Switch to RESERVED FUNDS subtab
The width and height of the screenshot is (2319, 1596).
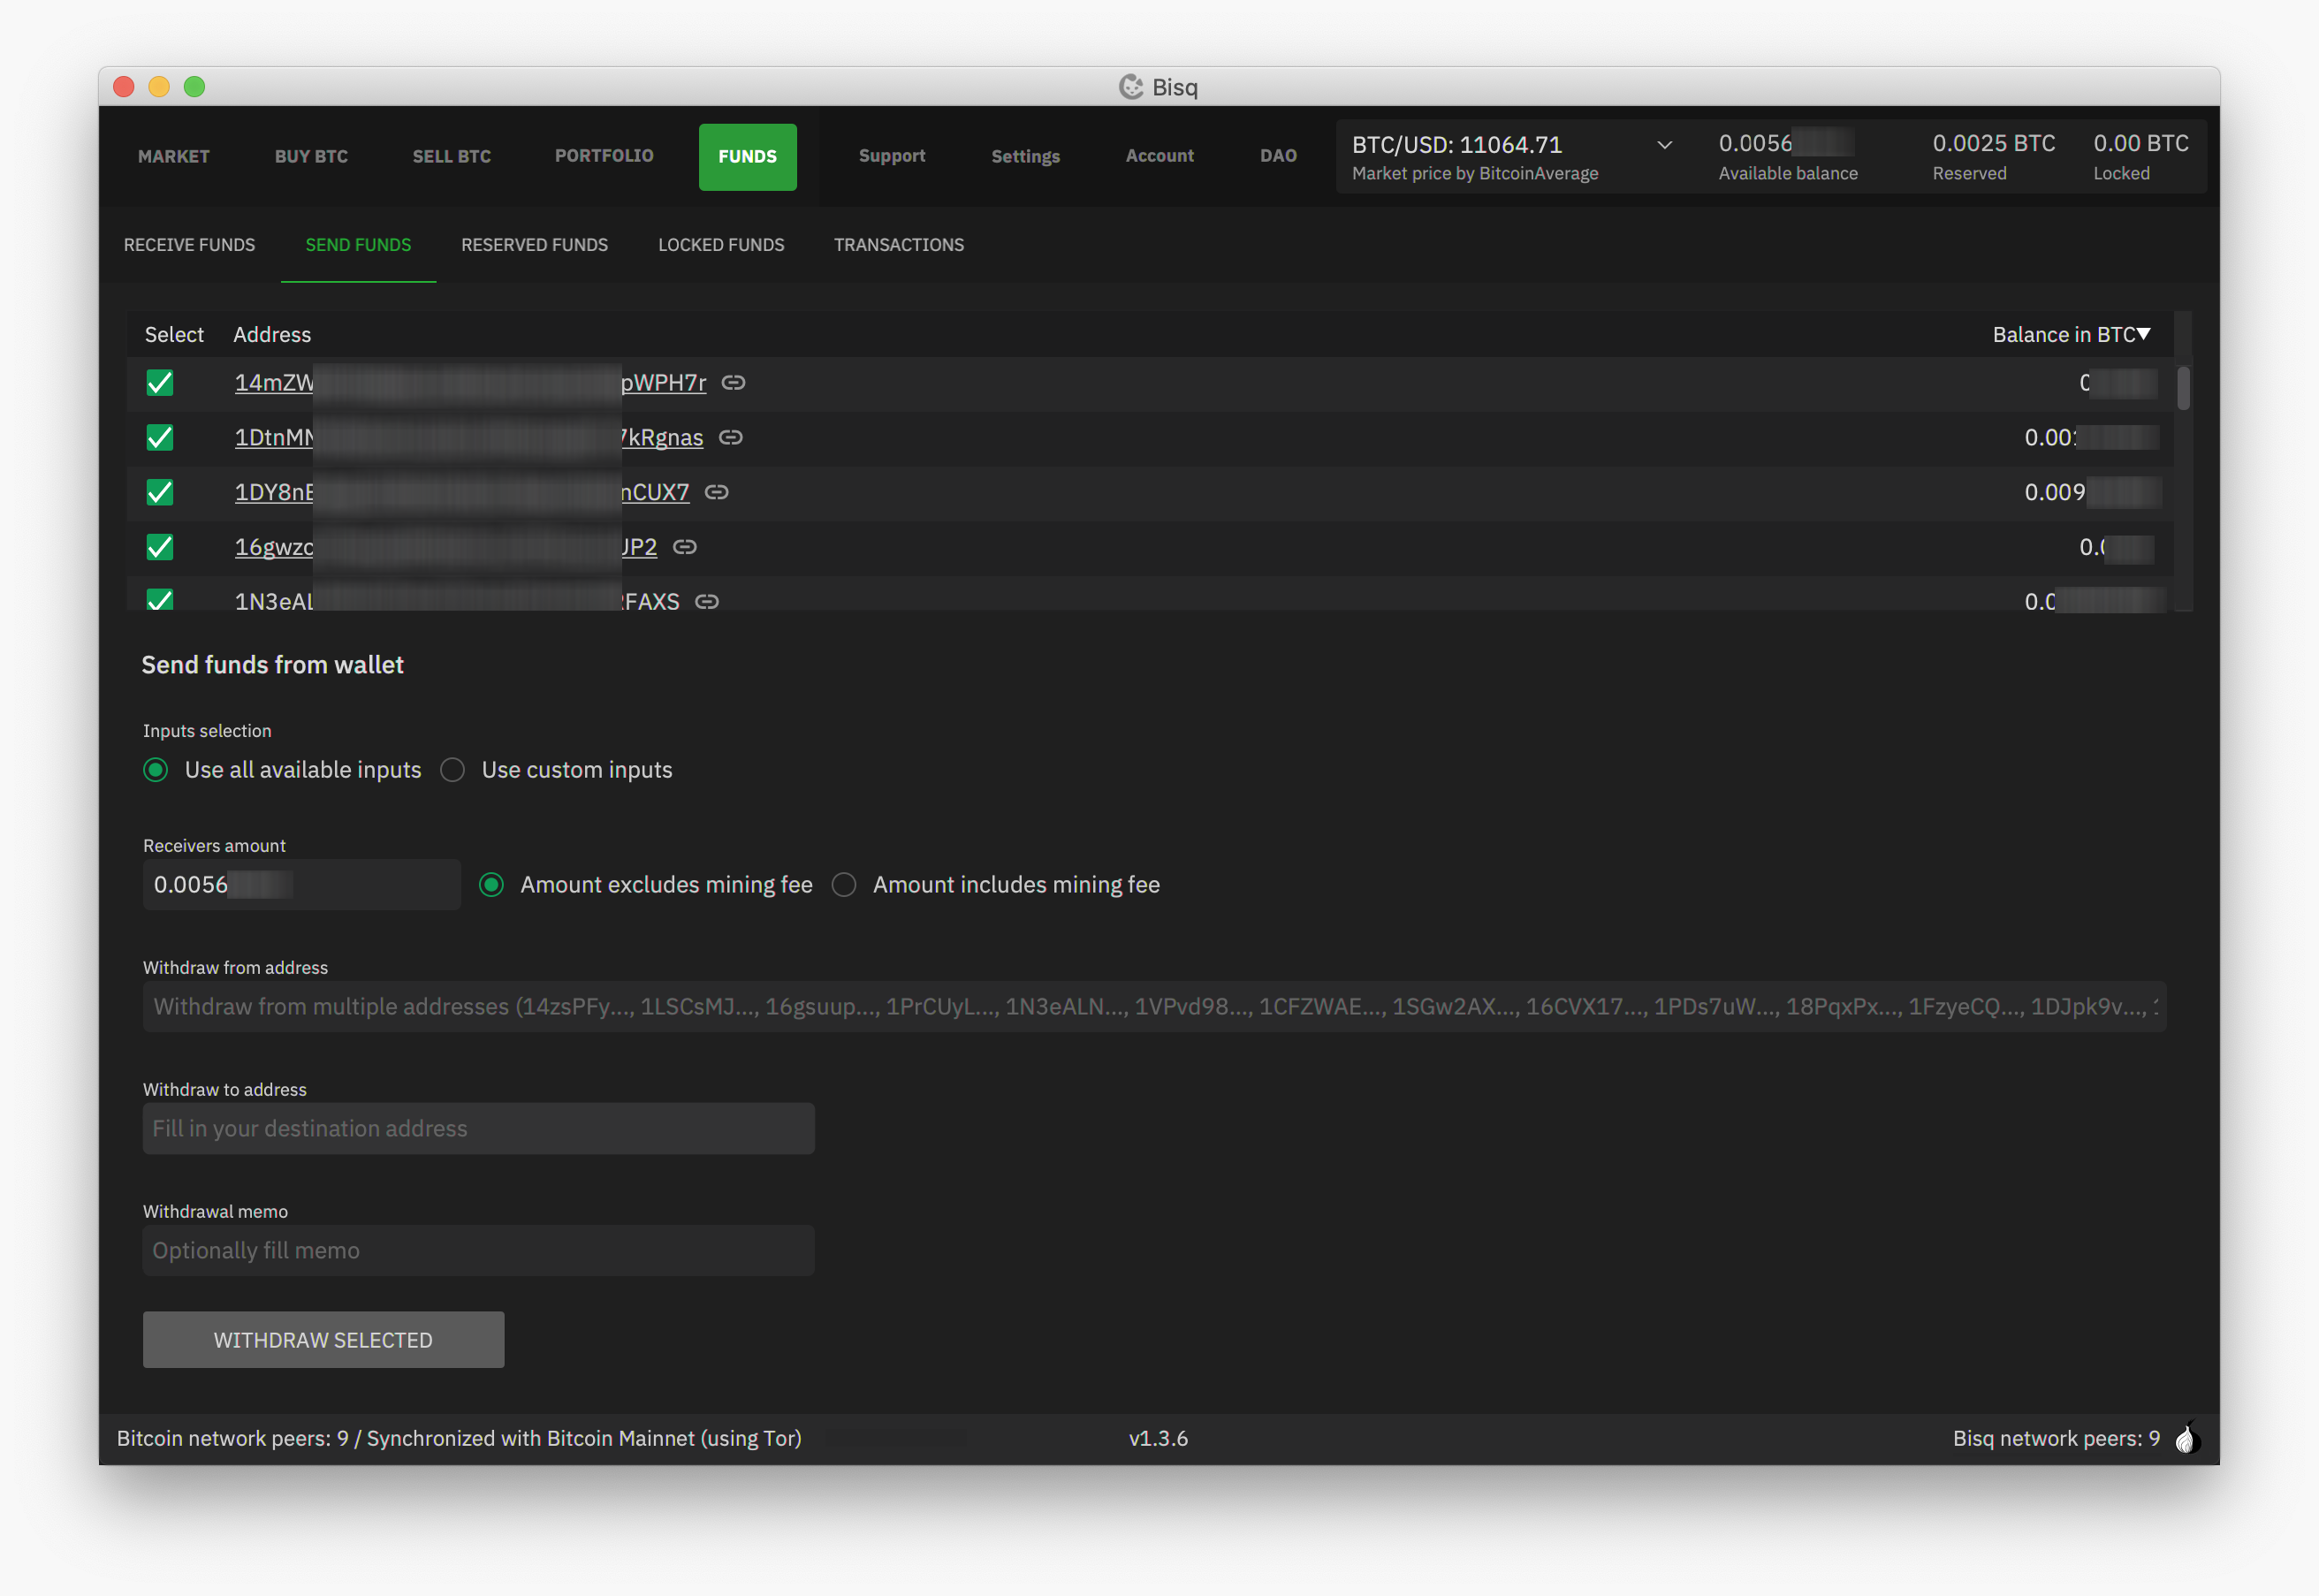click(x=534, y=245)
